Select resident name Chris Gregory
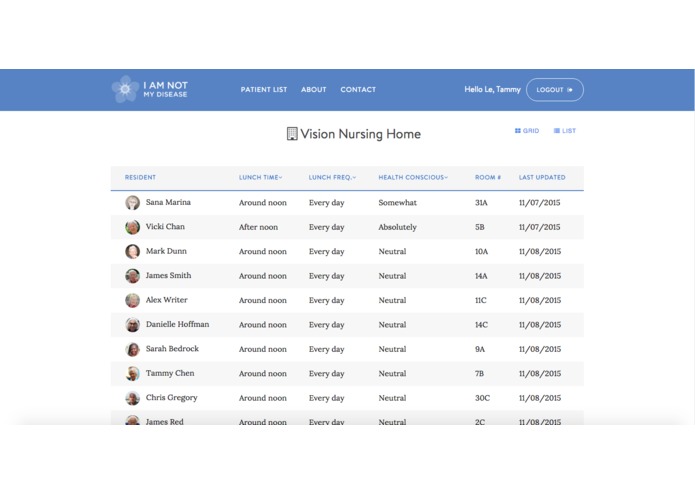Image resolution: width=695 pixels, height=494 pixels. point(172,397)
